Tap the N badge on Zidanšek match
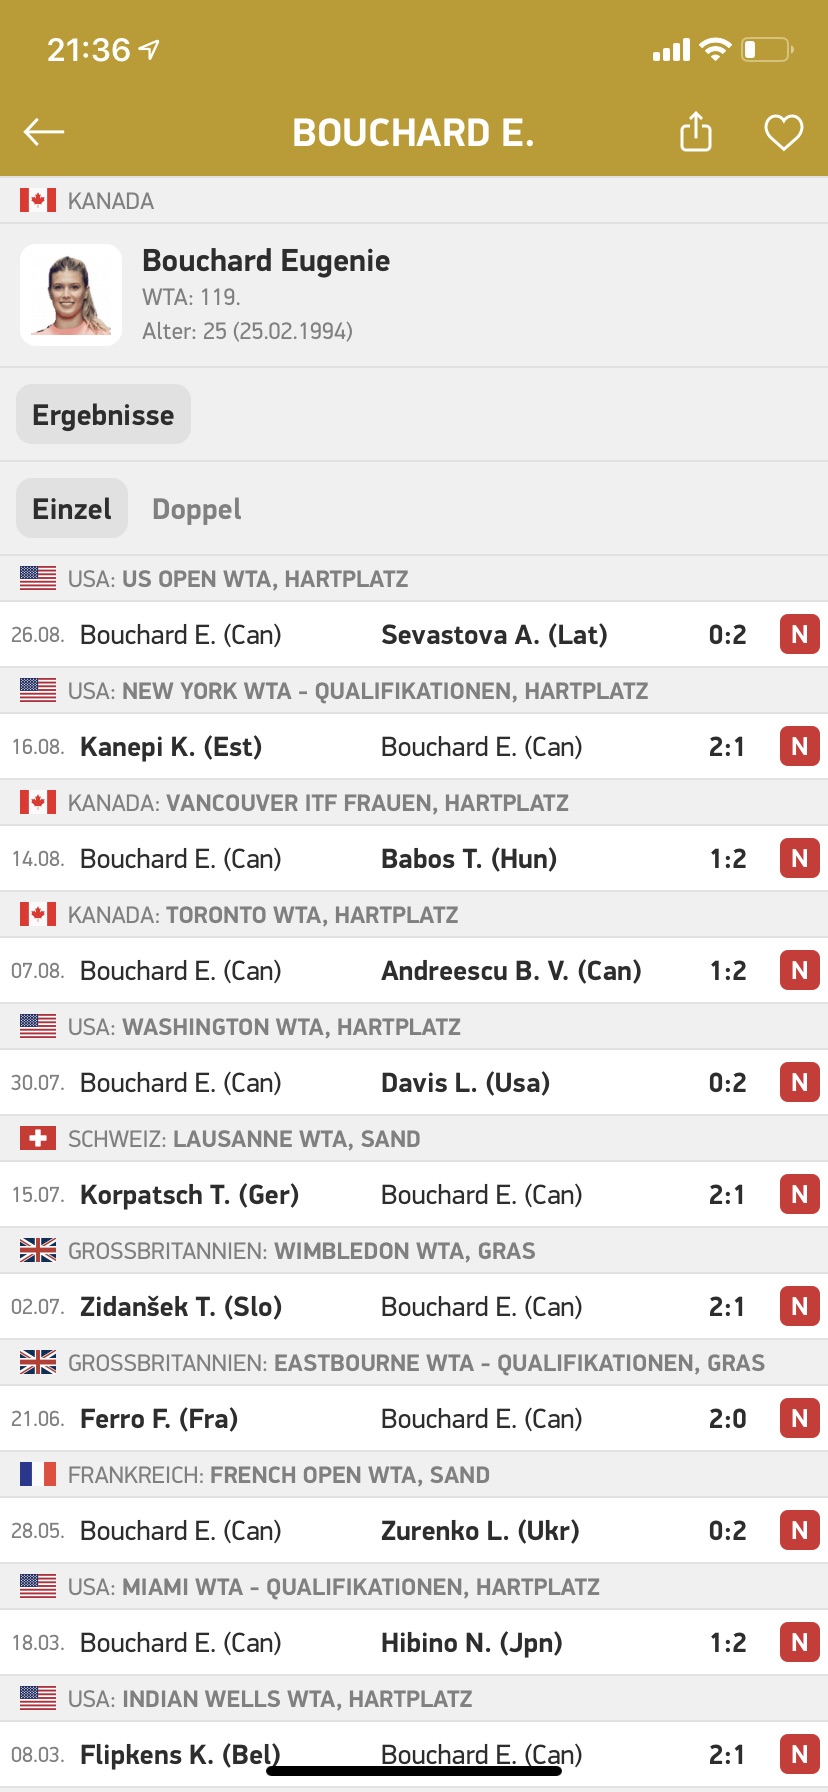 pos(799,1307)
